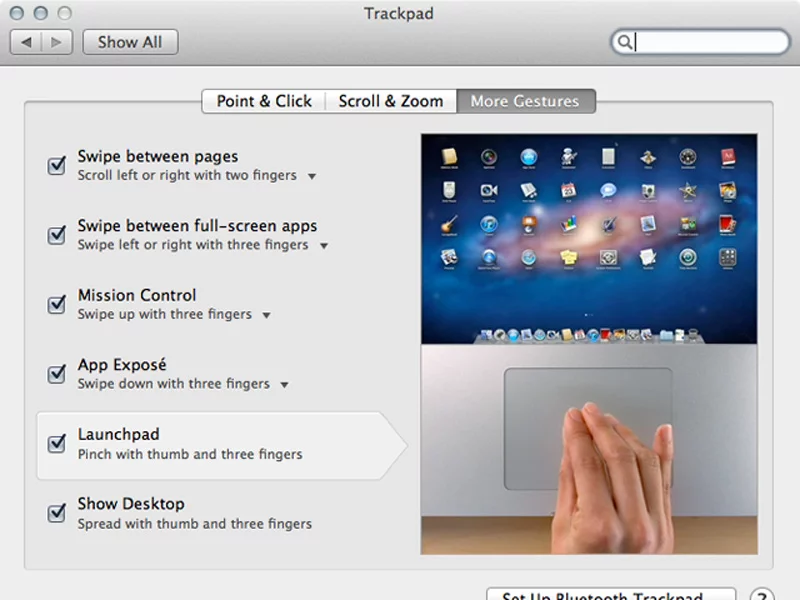Click the iCal calendar icon in the preview

(x=567, y=190)
